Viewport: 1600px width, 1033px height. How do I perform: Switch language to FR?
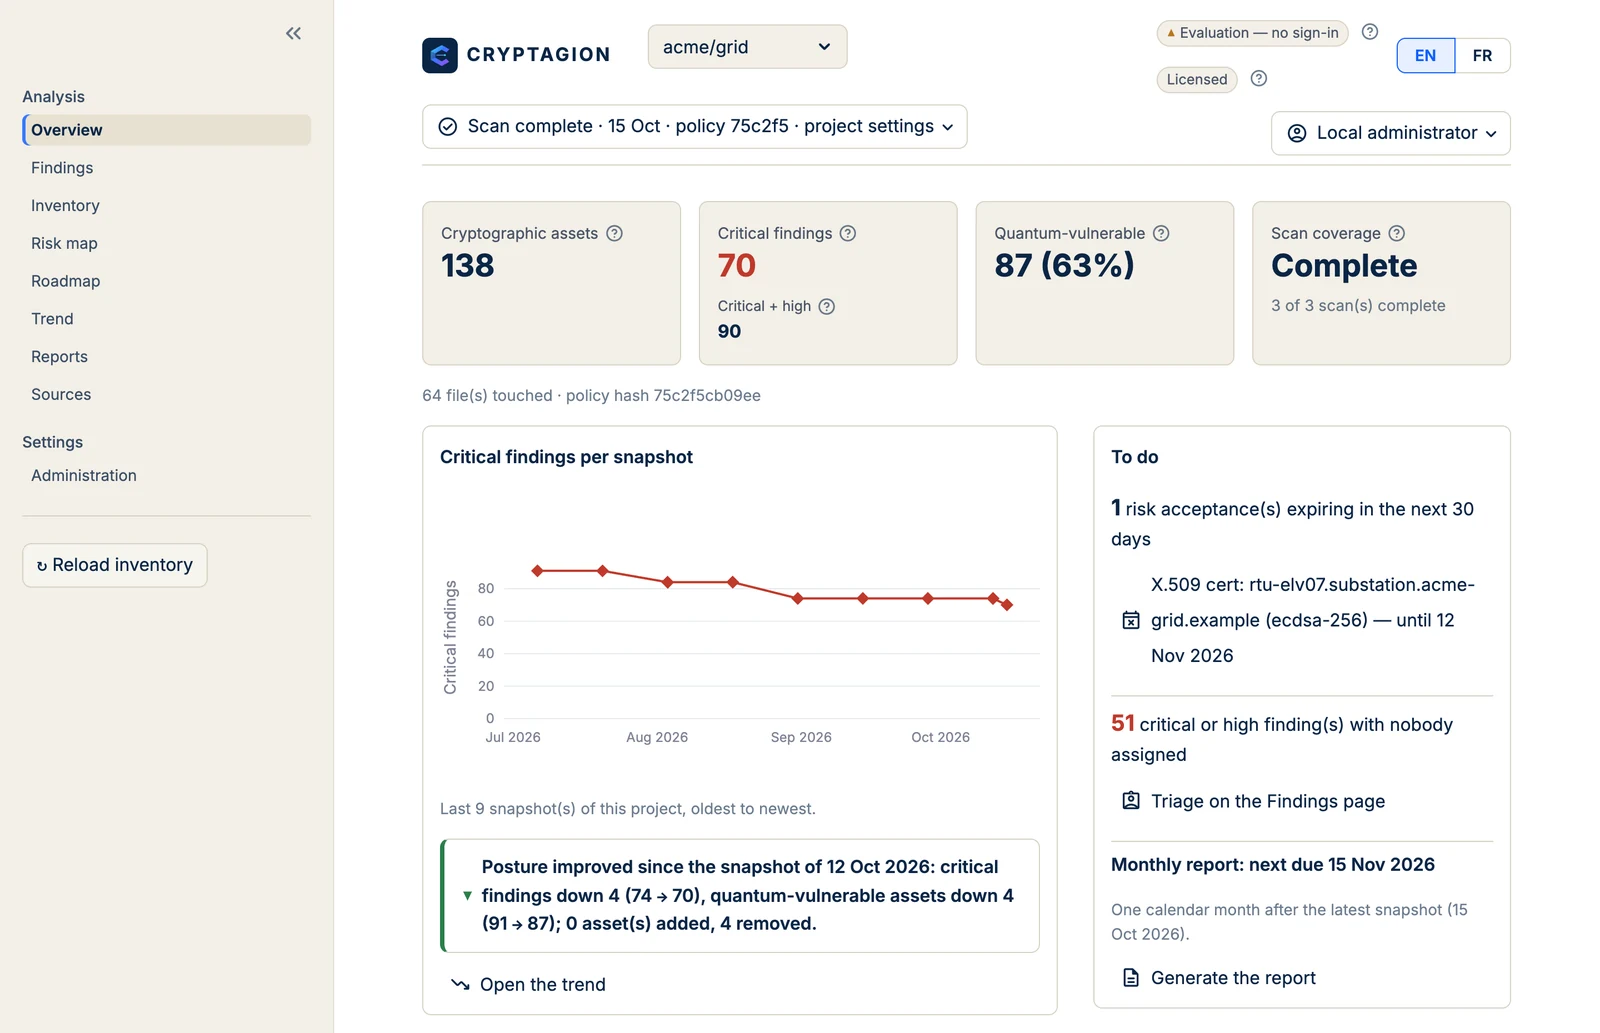coord(1482,55)
